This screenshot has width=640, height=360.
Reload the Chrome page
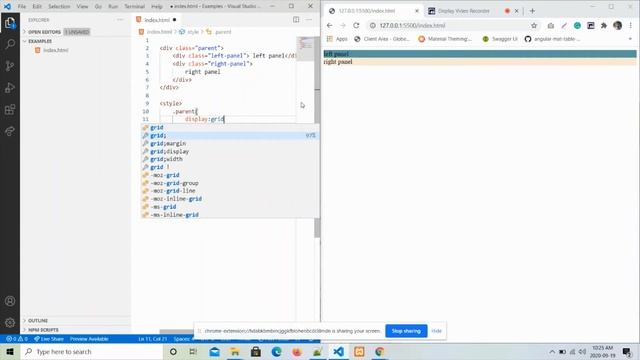click(x=356, y=25)
